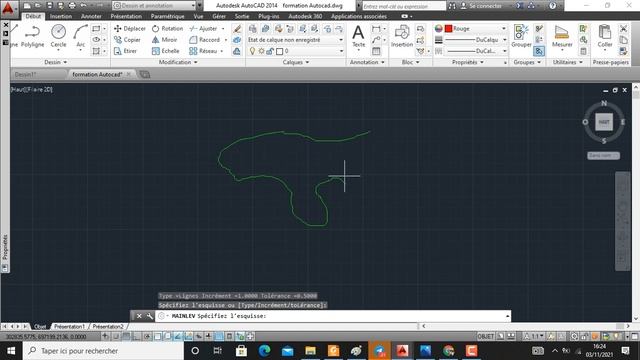Open the Paramétrique ribbon tab
640x360 pixels.
pyautogui.click(x=167, y=16)
